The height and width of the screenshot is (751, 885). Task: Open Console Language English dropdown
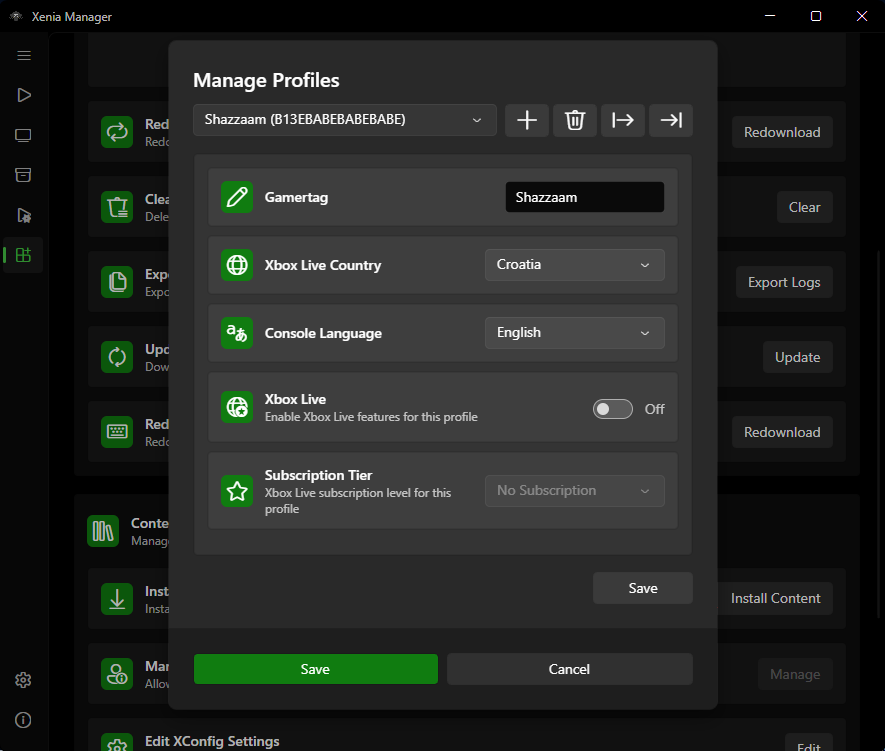575,333
